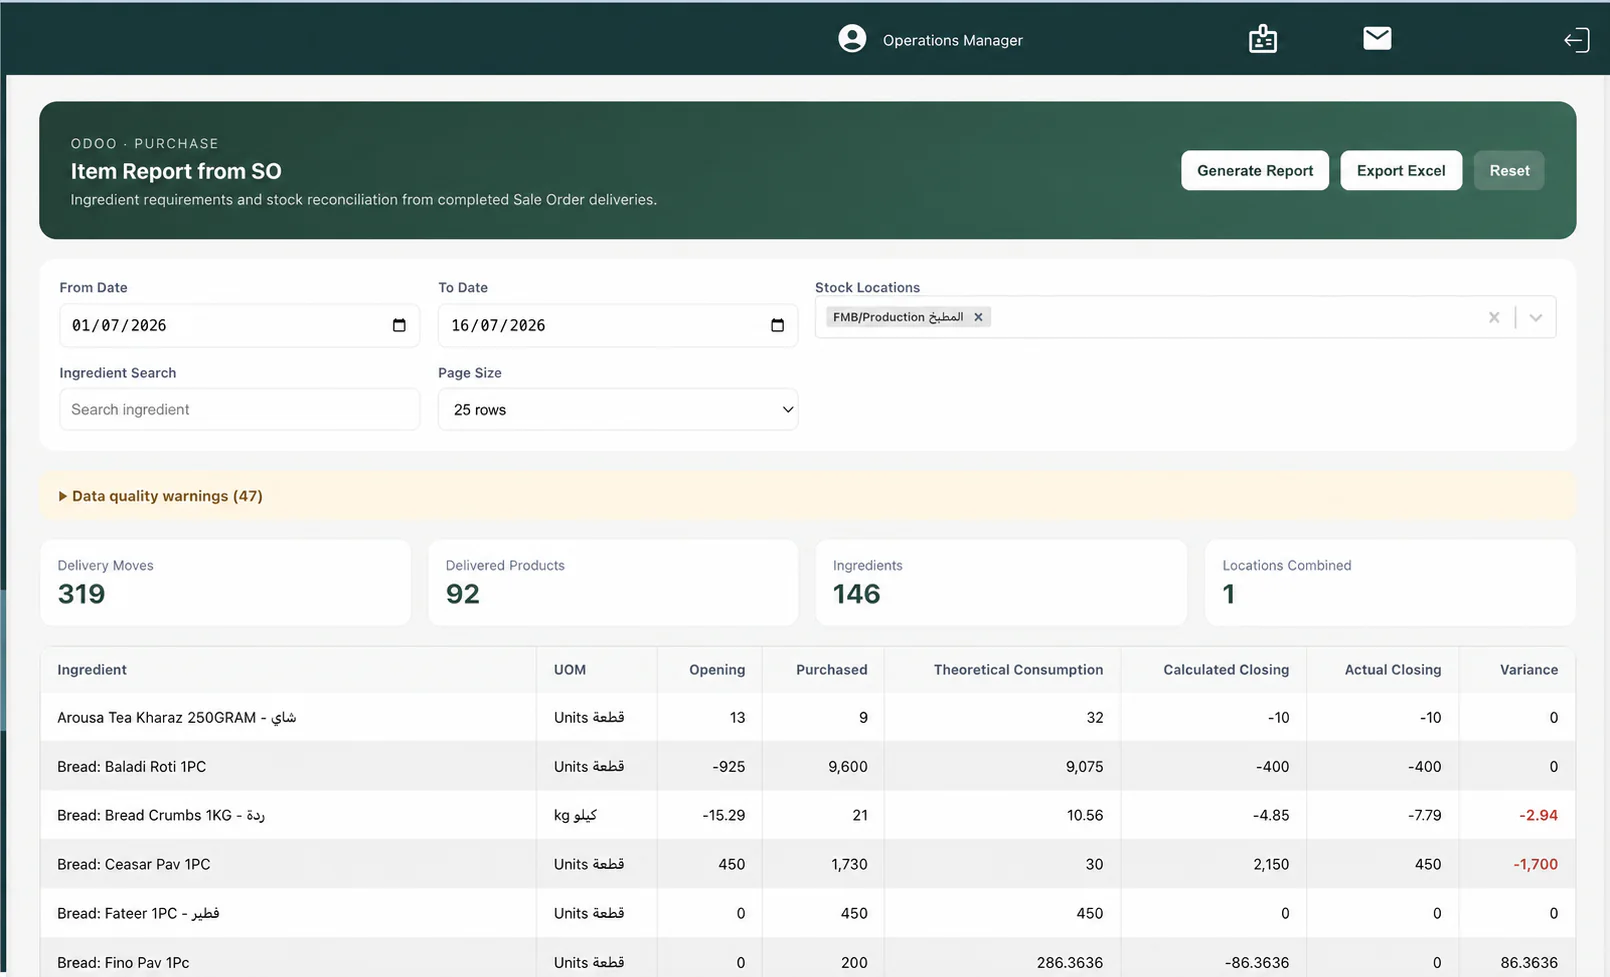Click the logout icon in top bar

point(1576,40)
